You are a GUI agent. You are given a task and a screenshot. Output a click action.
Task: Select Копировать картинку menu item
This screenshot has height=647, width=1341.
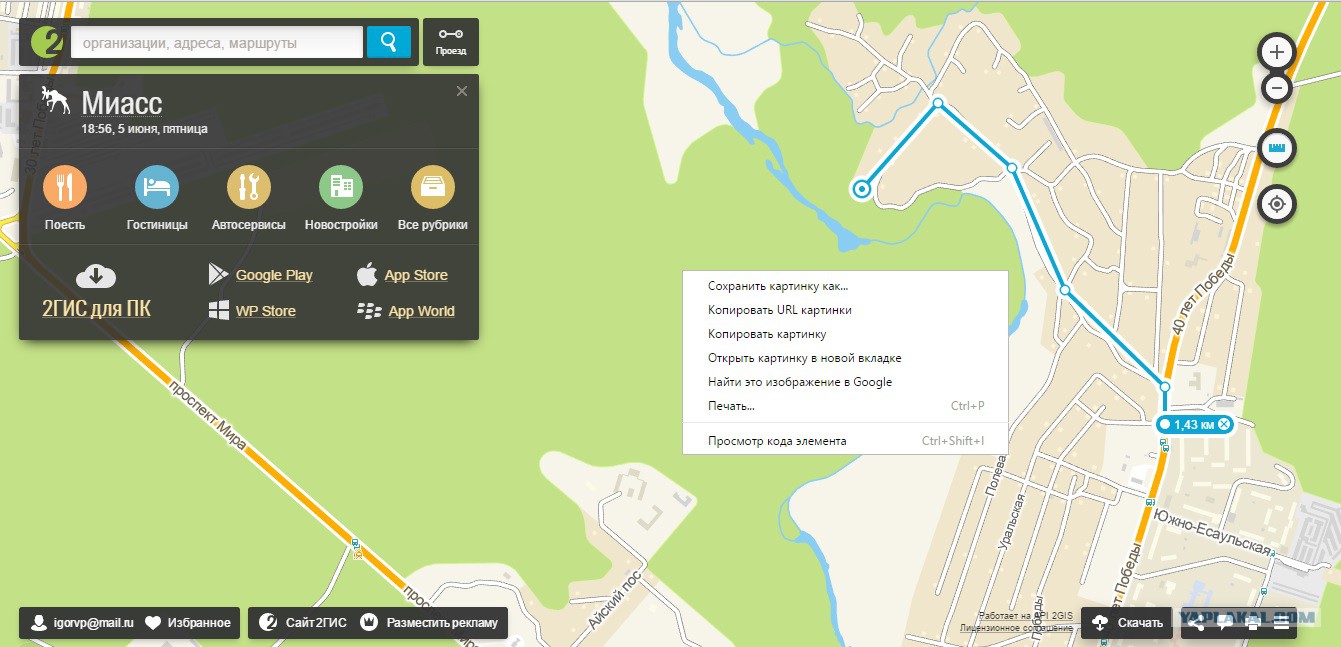[x=845, y=334]
